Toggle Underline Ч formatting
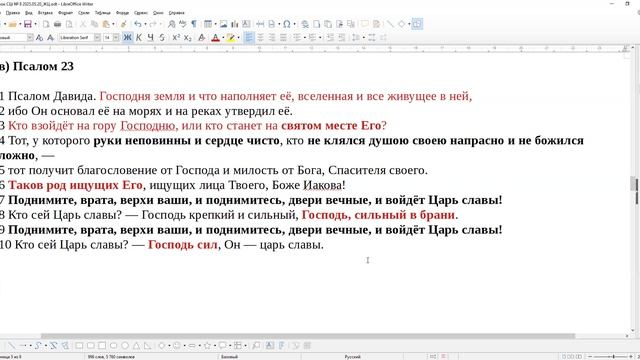The width and height of the screenshot is (640, 360). [x=150, y=38]
